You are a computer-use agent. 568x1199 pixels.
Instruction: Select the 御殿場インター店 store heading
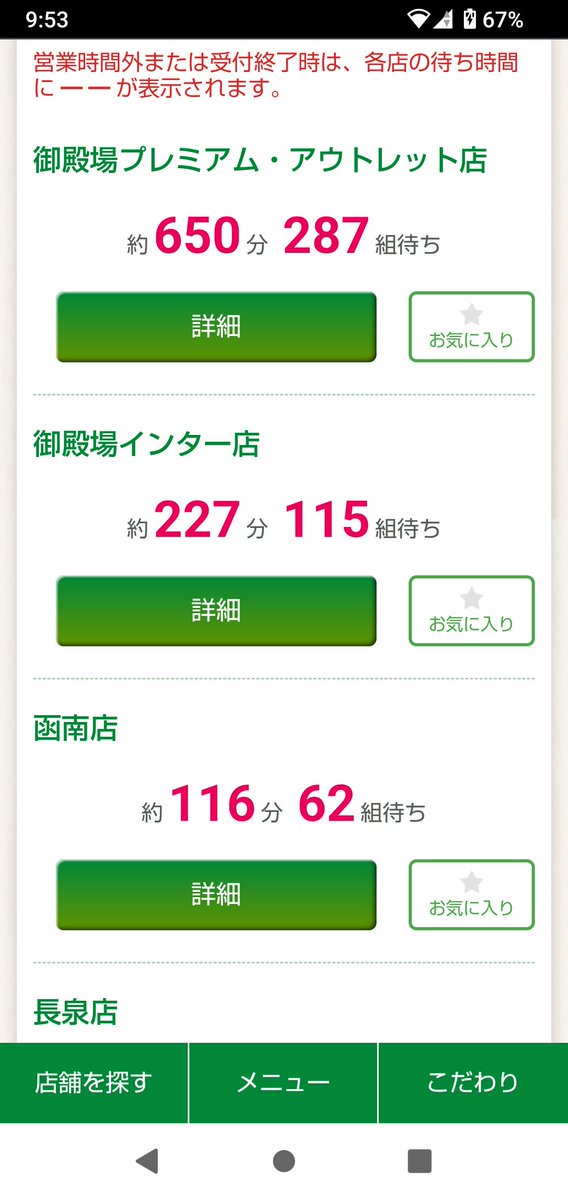pos(146,444)
